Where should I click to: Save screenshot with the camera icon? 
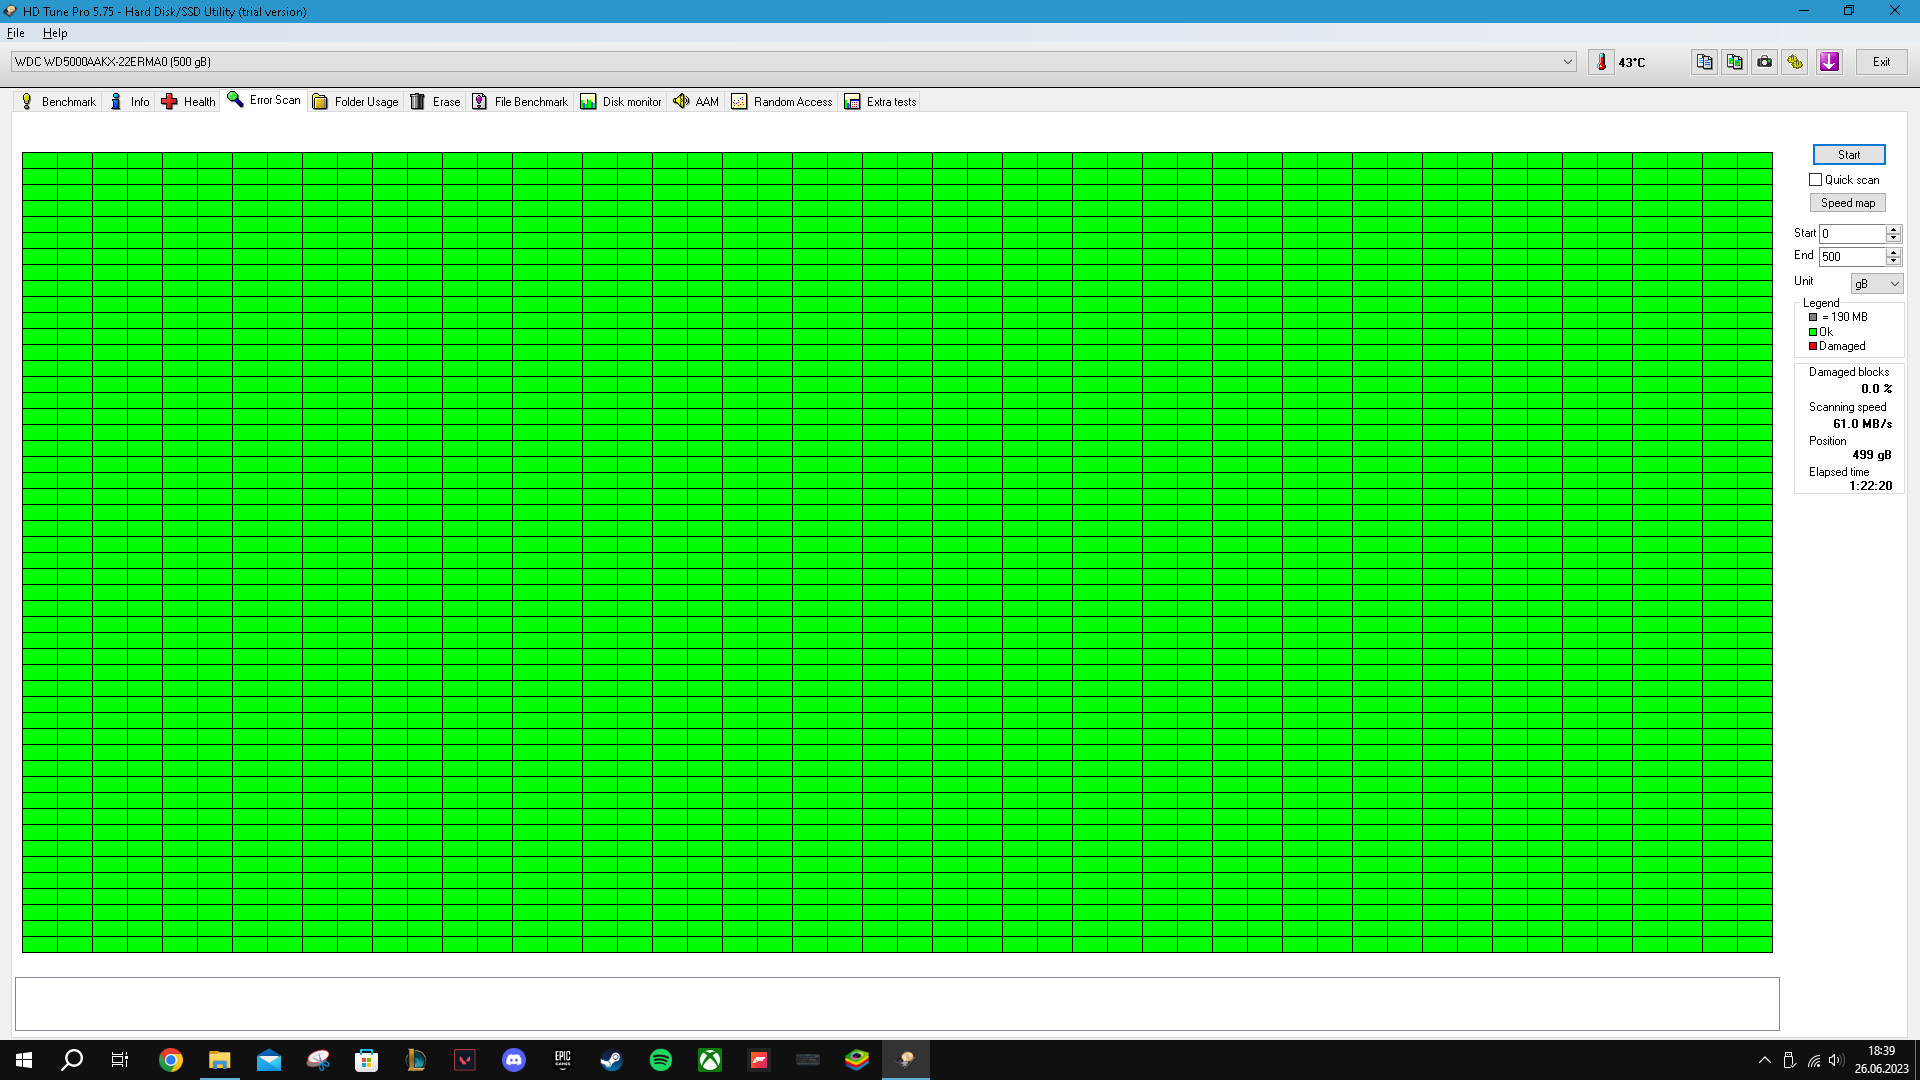1763,61
